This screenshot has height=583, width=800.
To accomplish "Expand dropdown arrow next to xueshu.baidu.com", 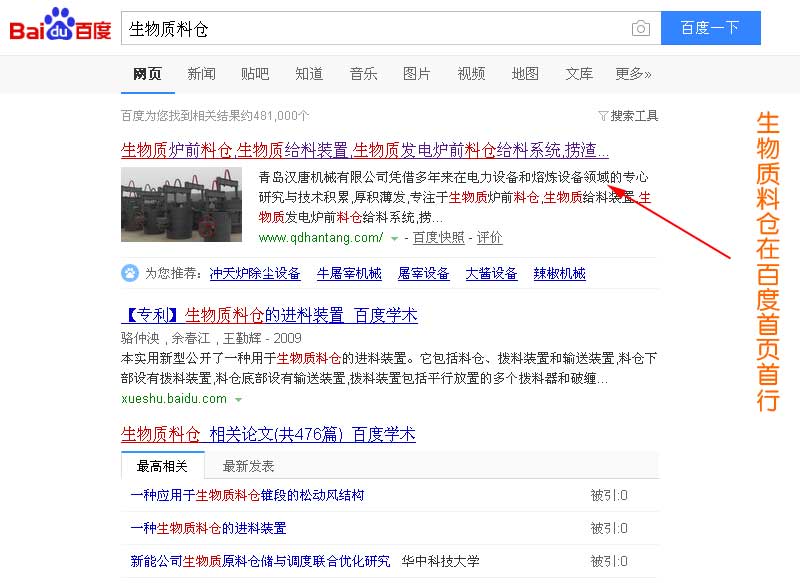I will pyautogui.click(x=238, y=400).
